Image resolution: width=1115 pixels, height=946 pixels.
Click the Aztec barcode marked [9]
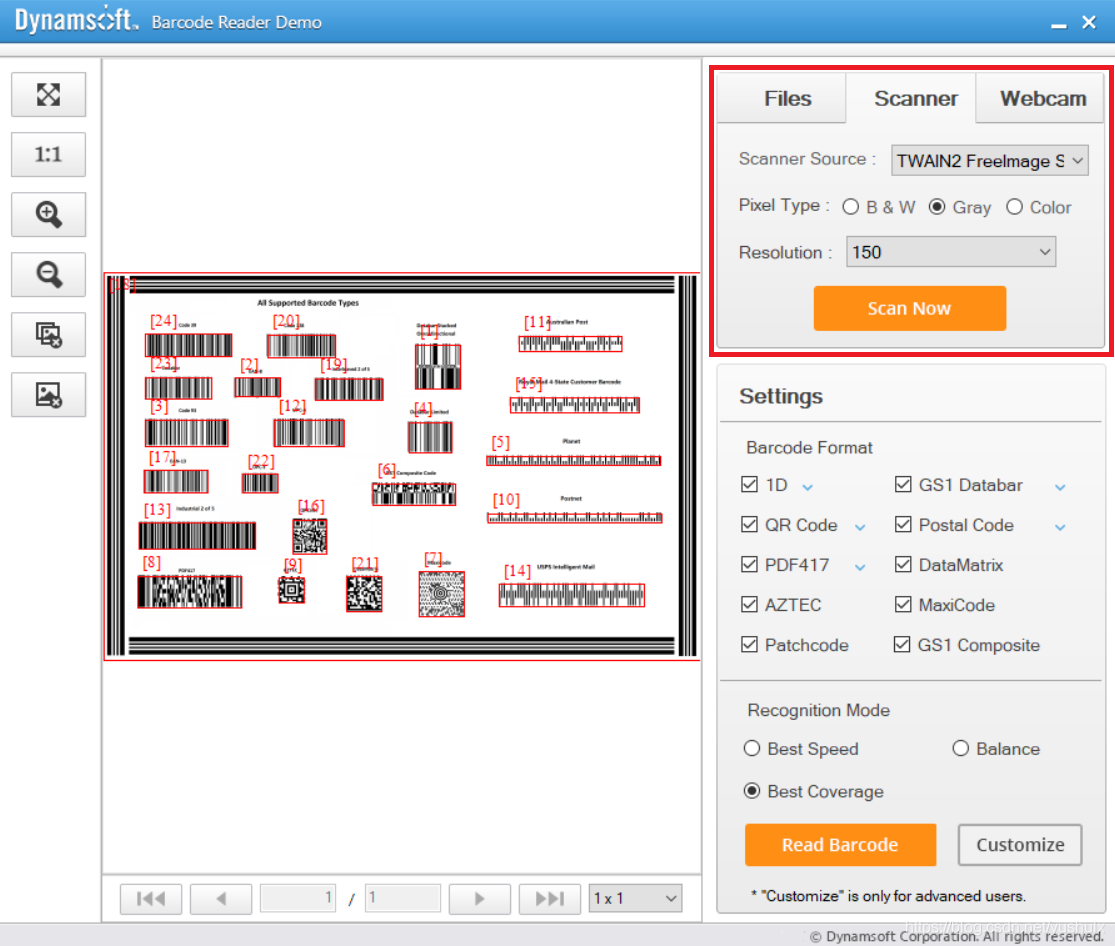(292, 590)
